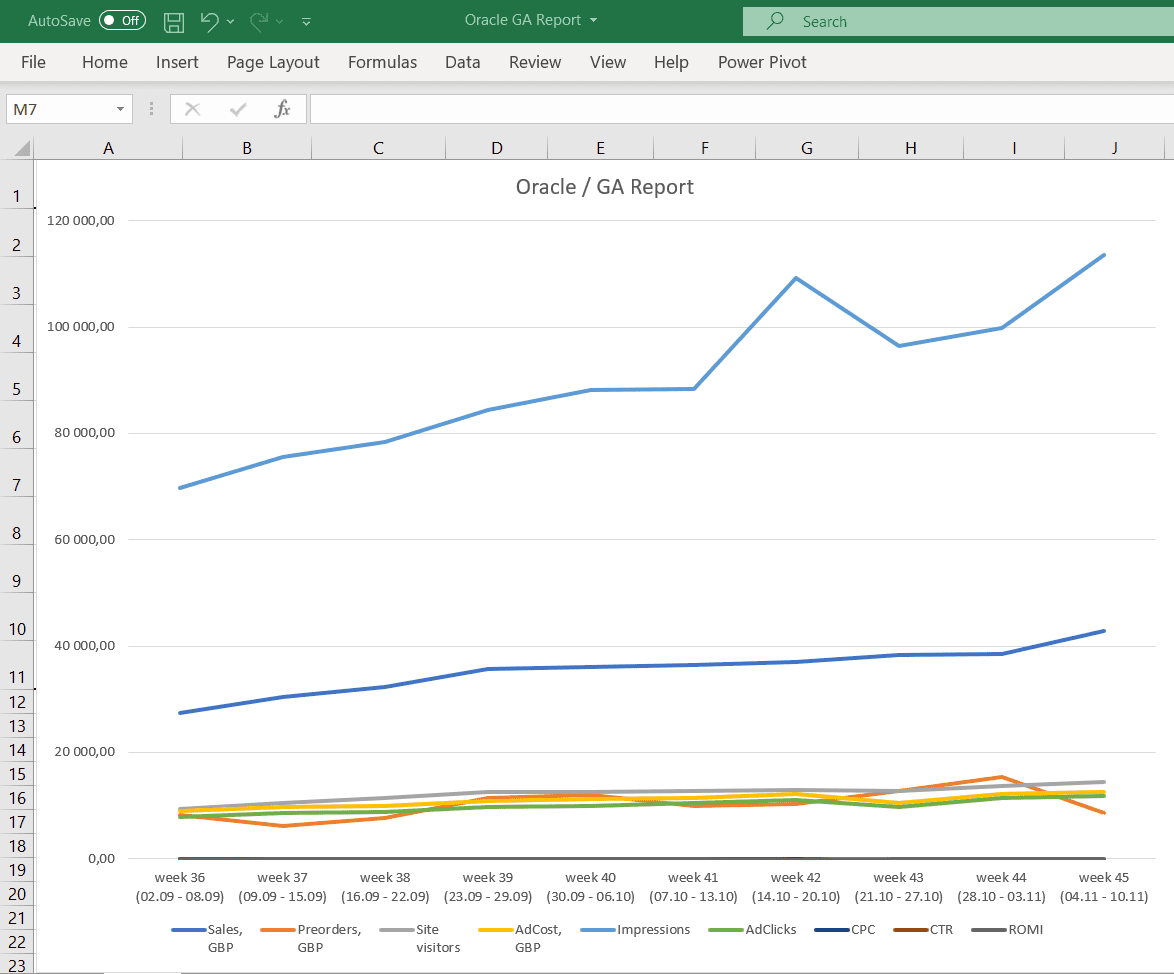Click the Preorders, GBP legend entry

click(x=311, y=938)
